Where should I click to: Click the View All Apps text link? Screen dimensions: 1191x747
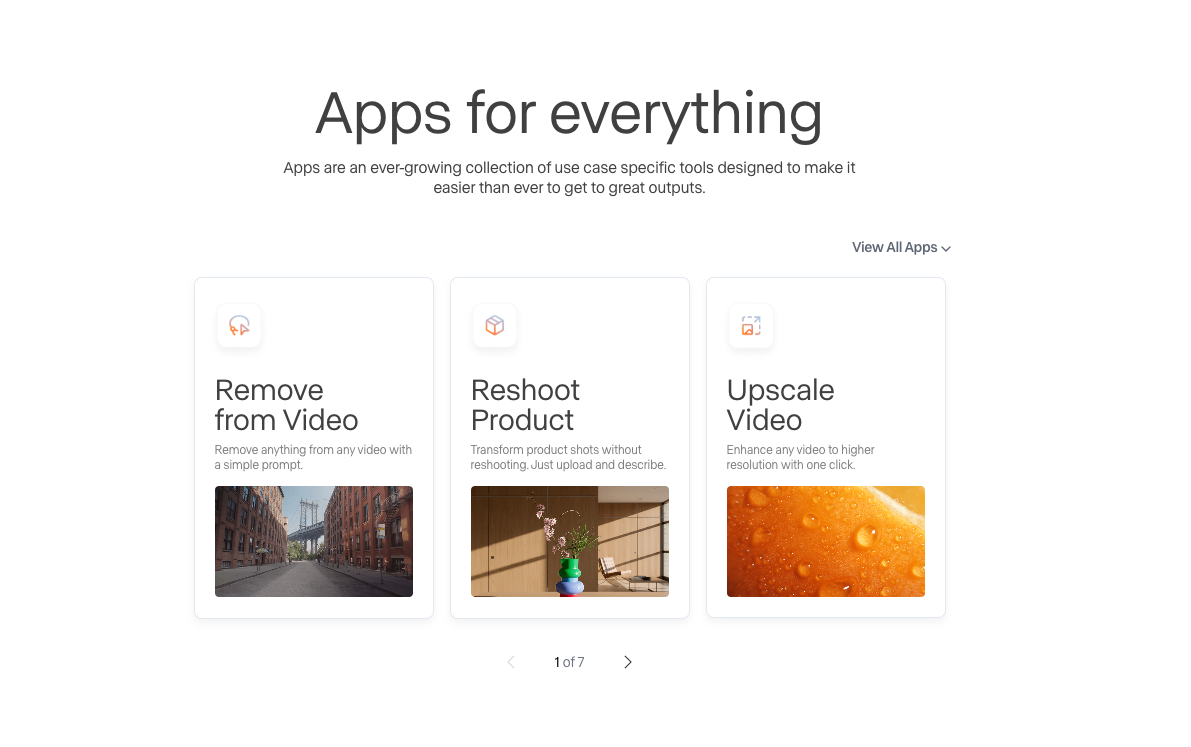tap(894, 247)
